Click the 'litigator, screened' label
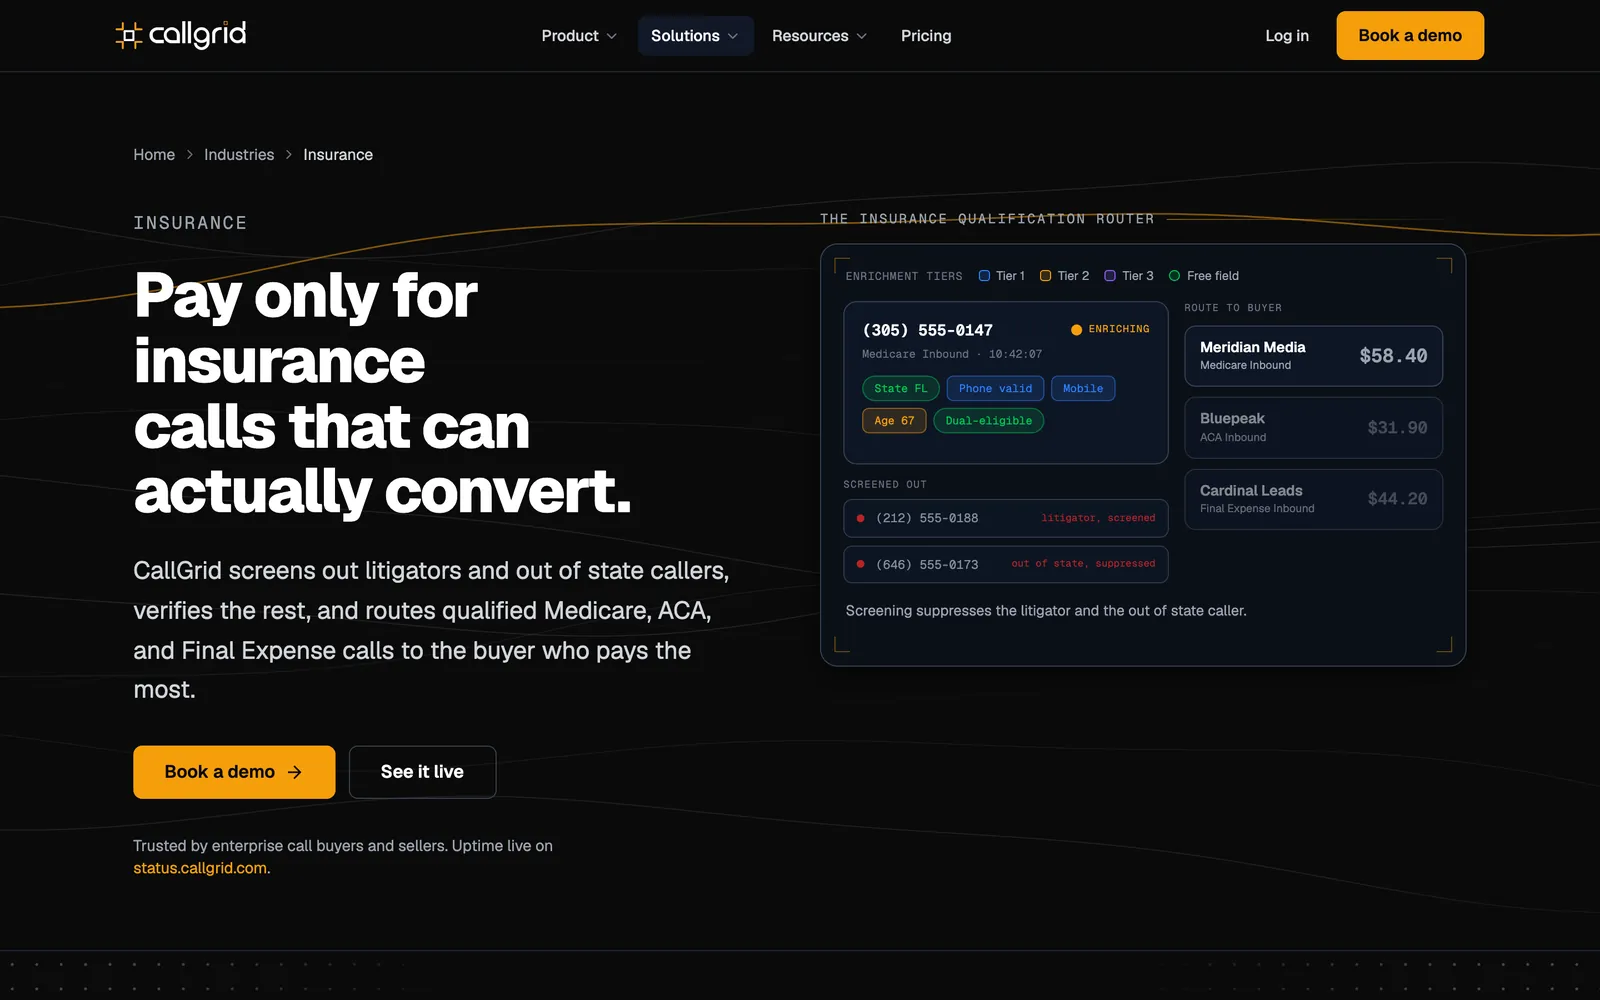Image resolution: width=1600 pixels, height=1000 pixels. pos(1098,518)
